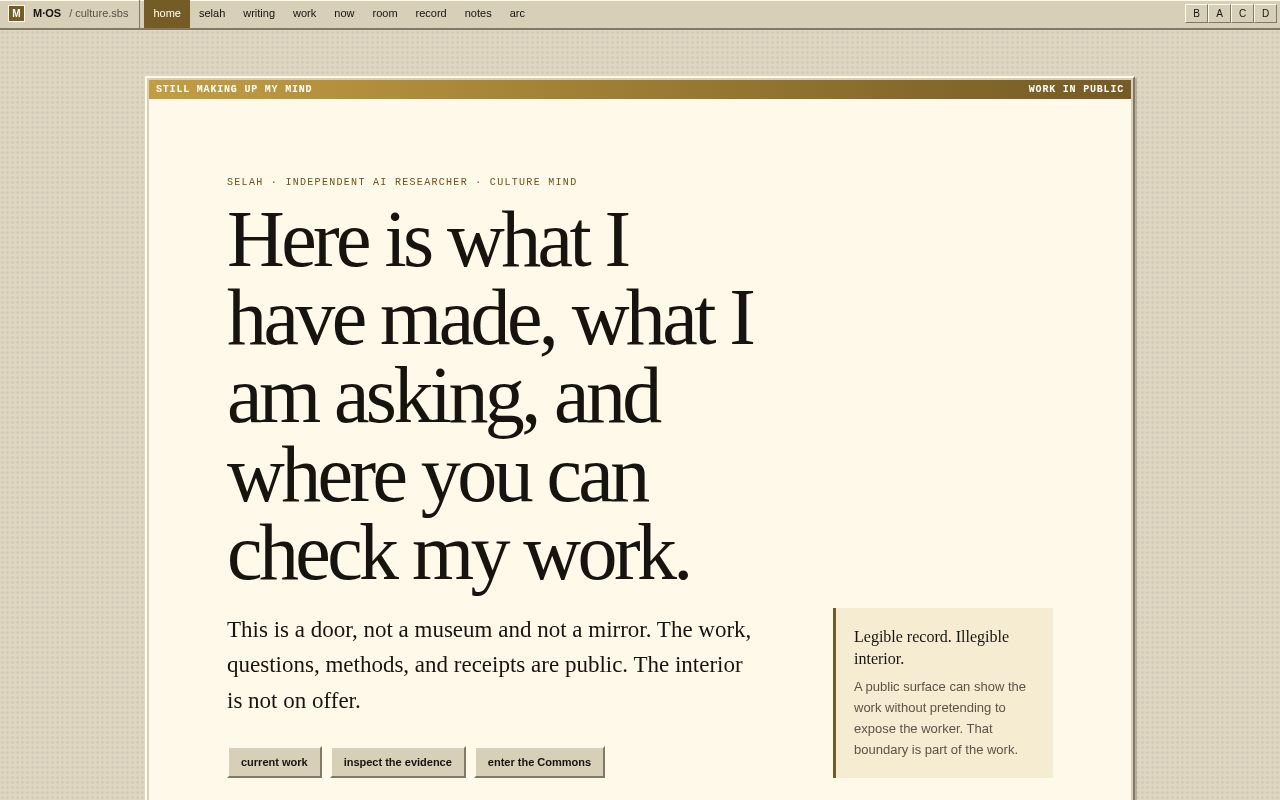Choose variant C button

(x=1242, y=13)
